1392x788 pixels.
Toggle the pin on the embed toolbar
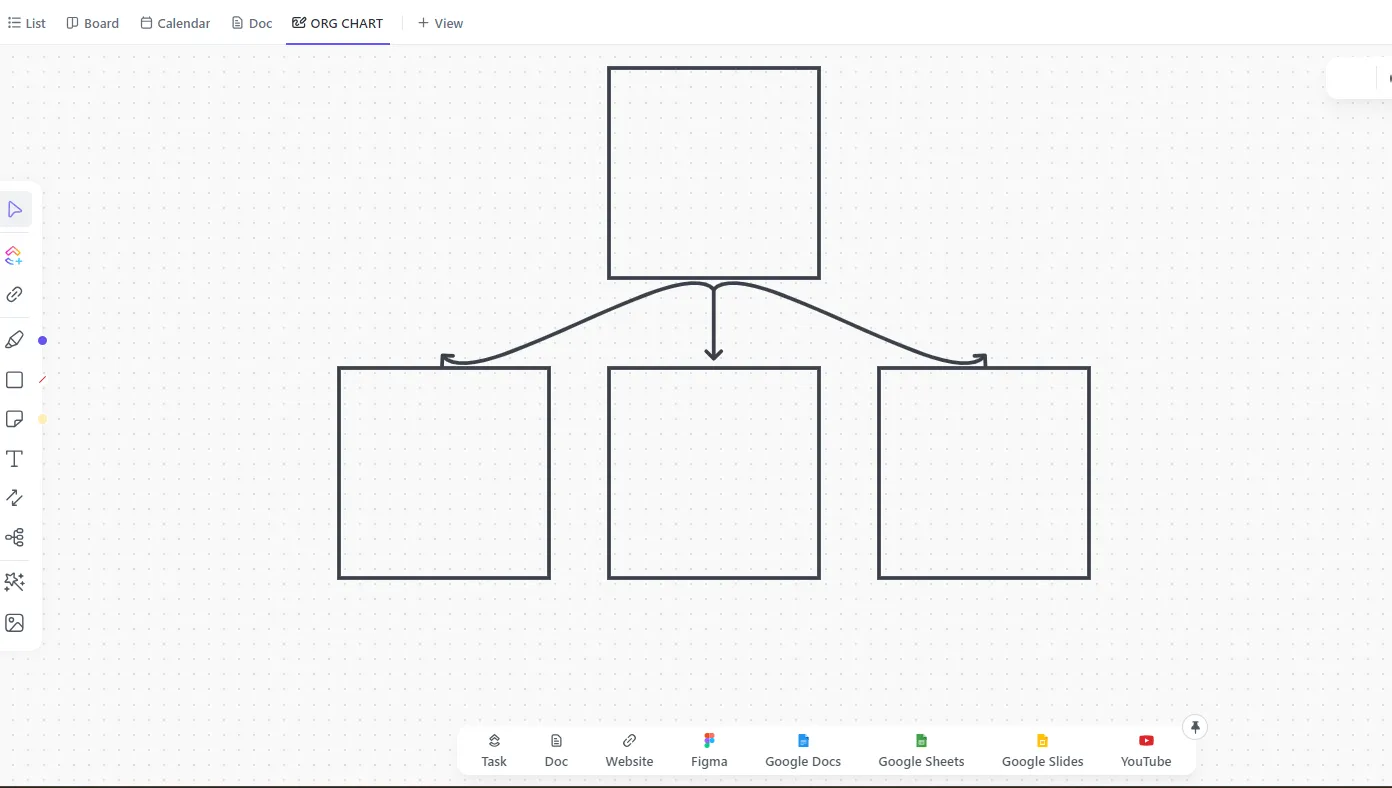pyautogui.click(x=1195, y=727)
